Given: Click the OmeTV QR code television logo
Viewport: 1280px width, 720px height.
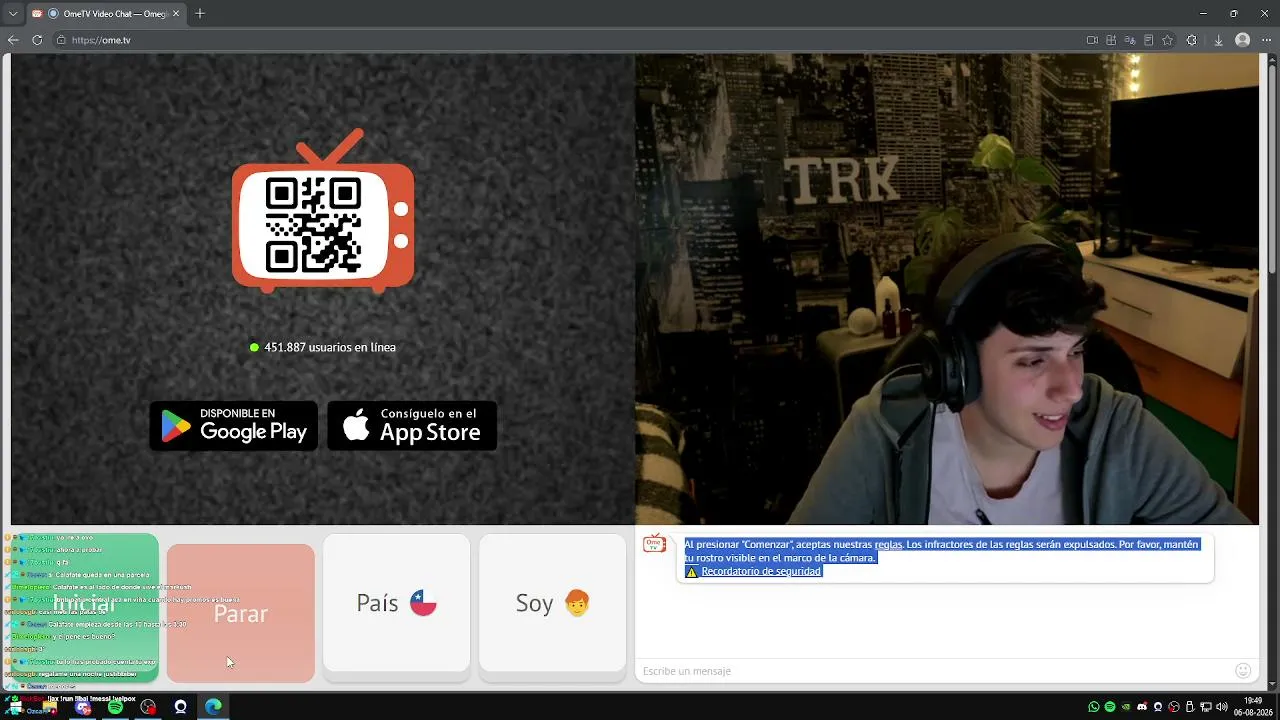Looking at the screenshot, I should (x=323, y=211).
